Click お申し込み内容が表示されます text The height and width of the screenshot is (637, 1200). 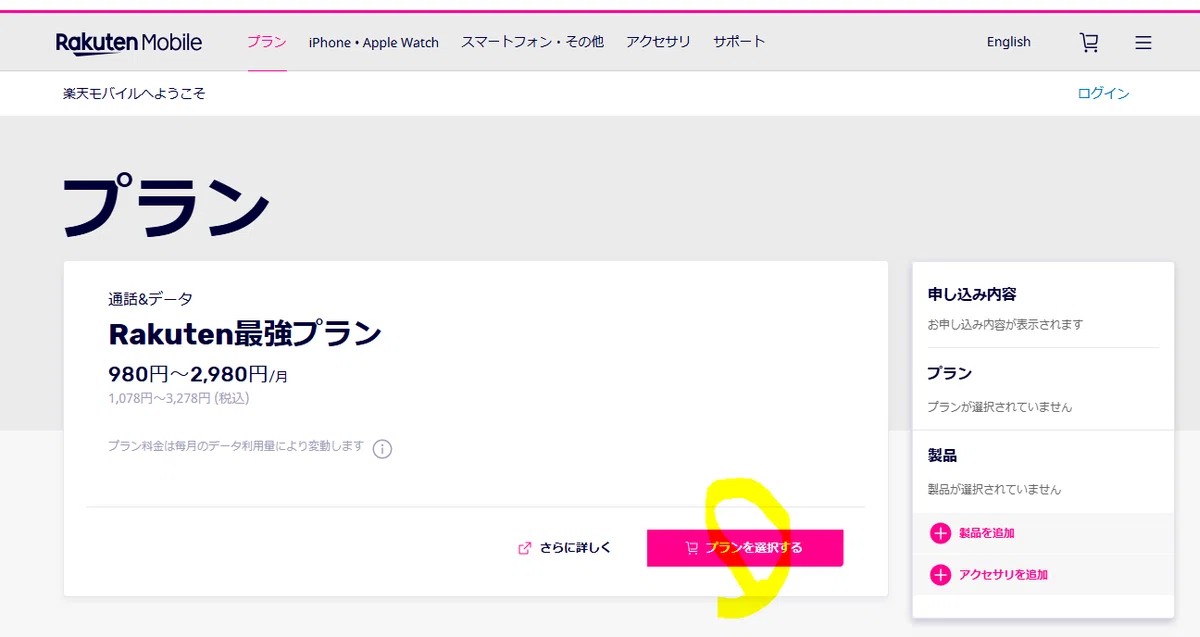click(1005, 325)
